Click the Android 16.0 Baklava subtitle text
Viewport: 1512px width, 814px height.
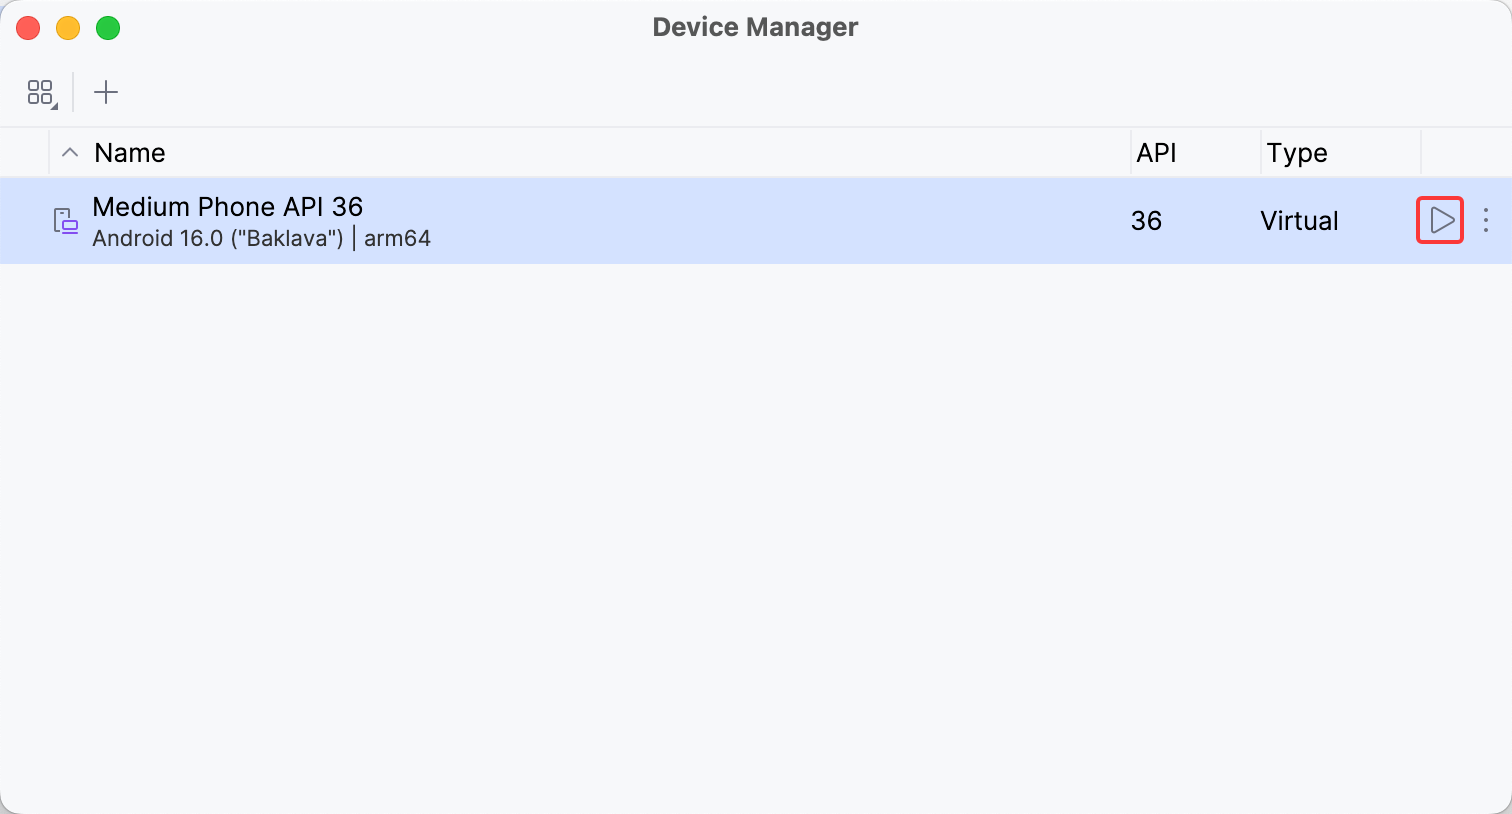click(262, 238)
